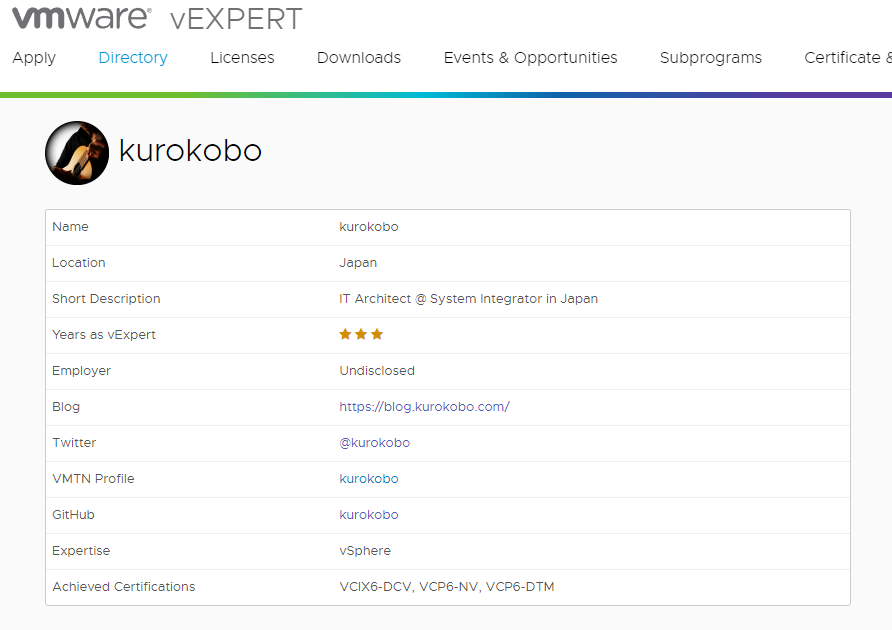Click the Location row label

click(79, 263)
